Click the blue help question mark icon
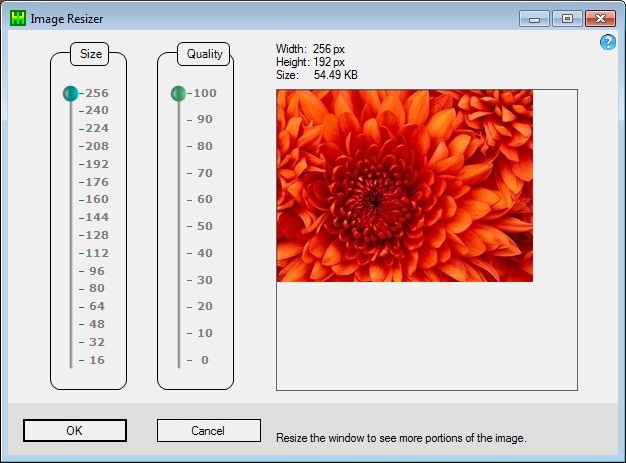Viewport: 626px width, 463px height. pyautogui.click(x=608, y=42)
